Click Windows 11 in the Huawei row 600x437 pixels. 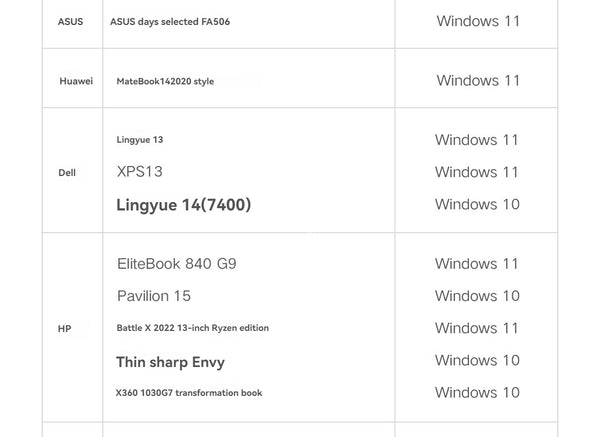pyautogui.click(x=478, y=81)
